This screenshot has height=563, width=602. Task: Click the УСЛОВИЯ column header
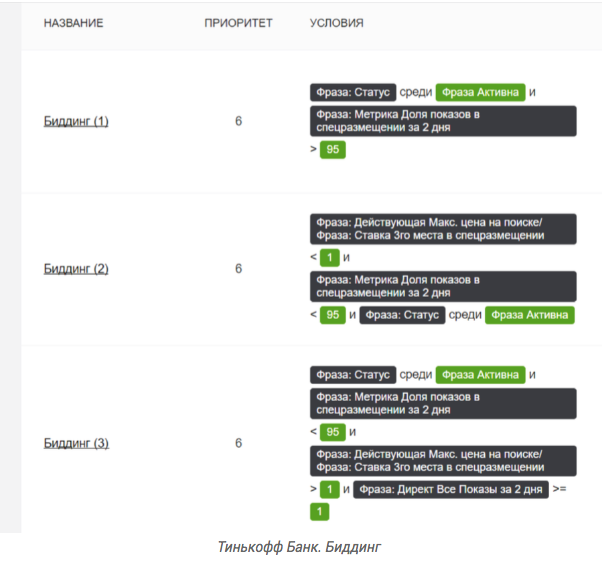(336, 23)
